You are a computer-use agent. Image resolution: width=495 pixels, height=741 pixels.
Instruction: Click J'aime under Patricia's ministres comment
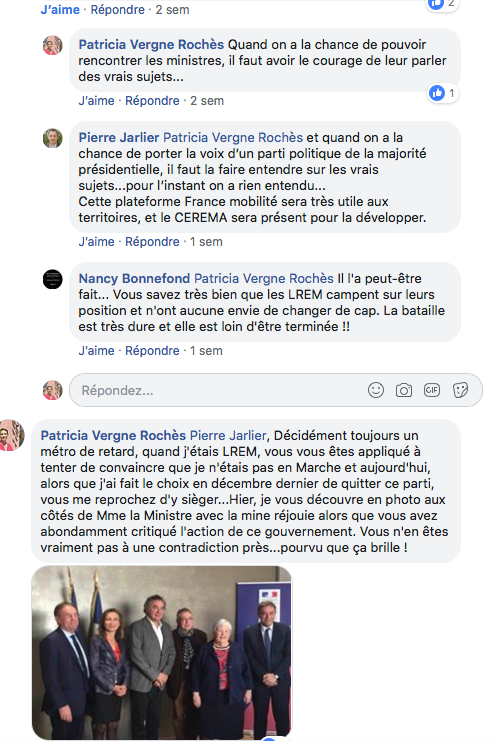(x=96, y=101)
